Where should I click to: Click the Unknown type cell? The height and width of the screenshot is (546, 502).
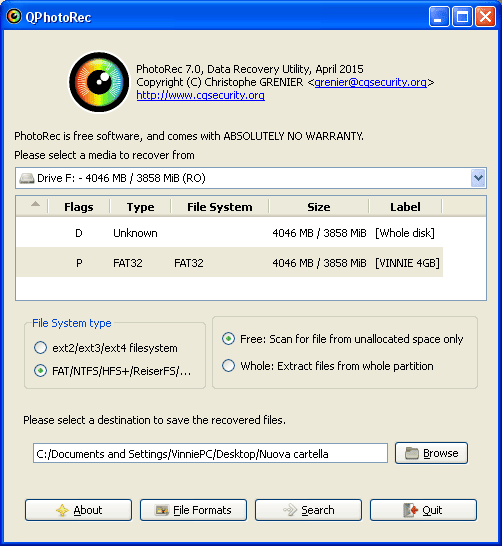point(135,233)
